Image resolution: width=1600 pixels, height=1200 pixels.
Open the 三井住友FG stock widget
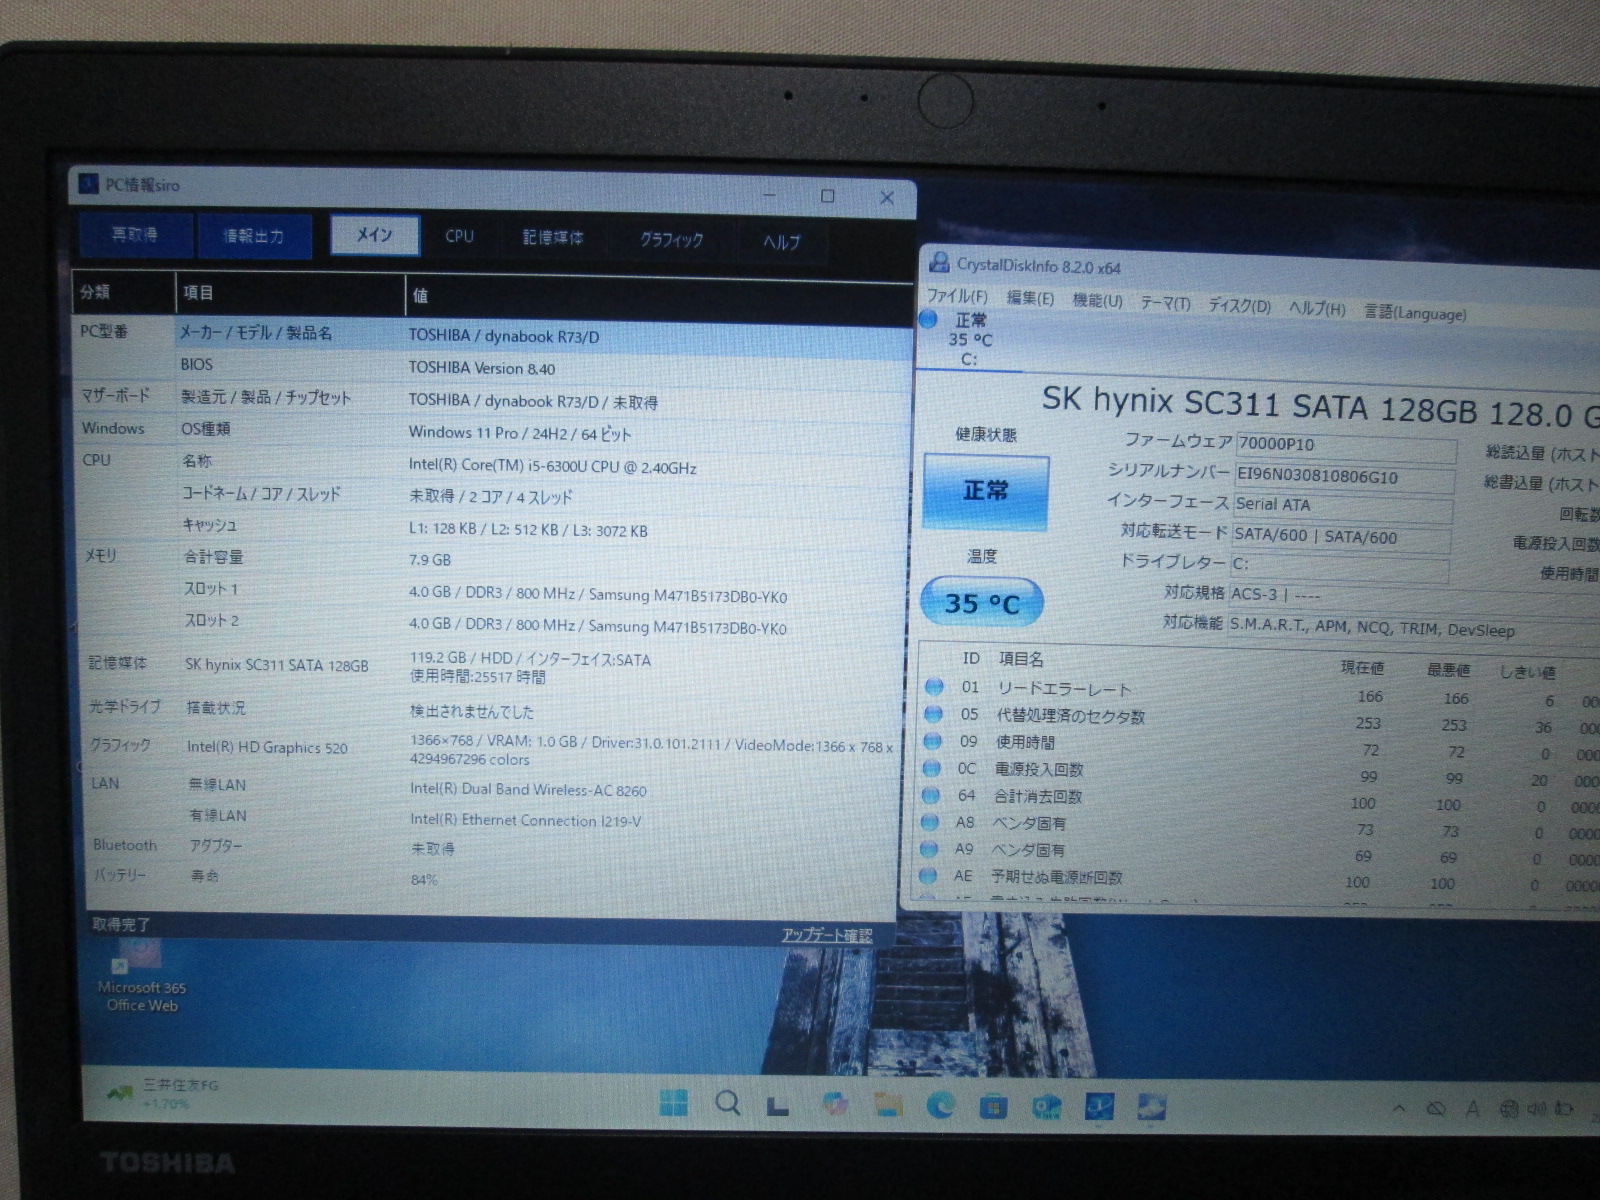(x=165, y=1092)
